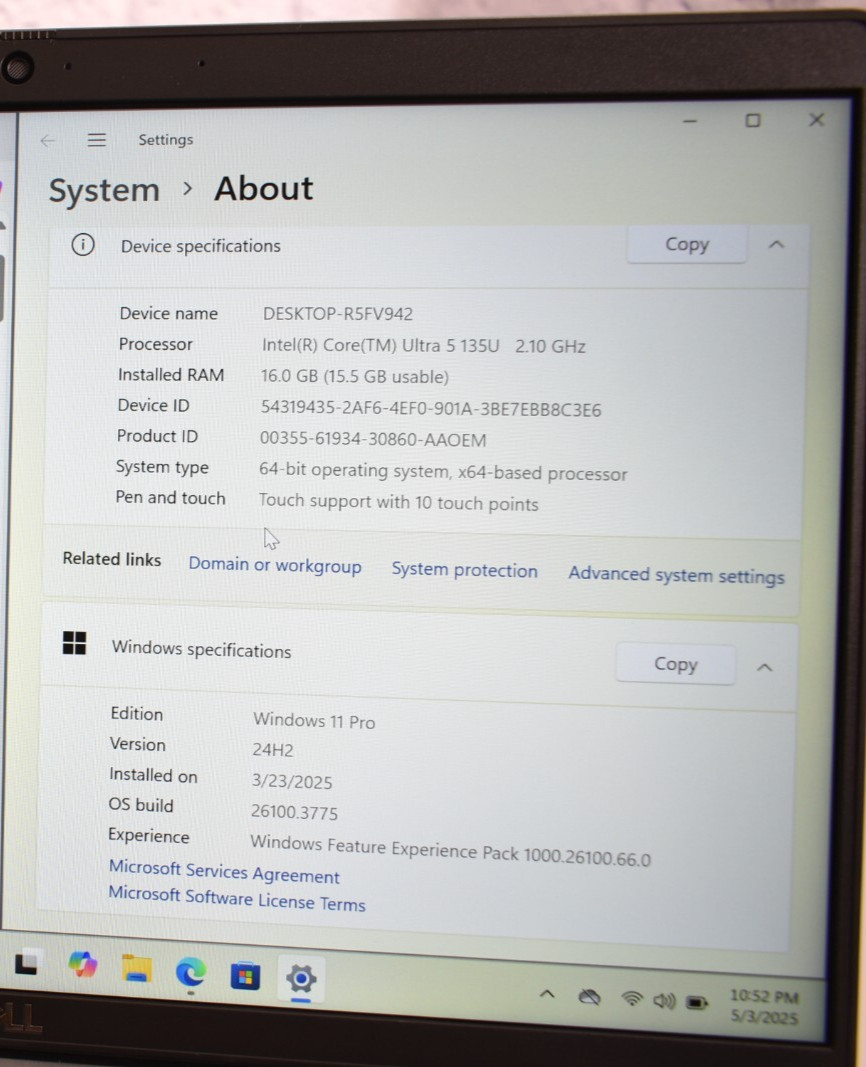Open the hamburger navigation menu
This screenshot has height=1067, width=866.
pos(97,140)
